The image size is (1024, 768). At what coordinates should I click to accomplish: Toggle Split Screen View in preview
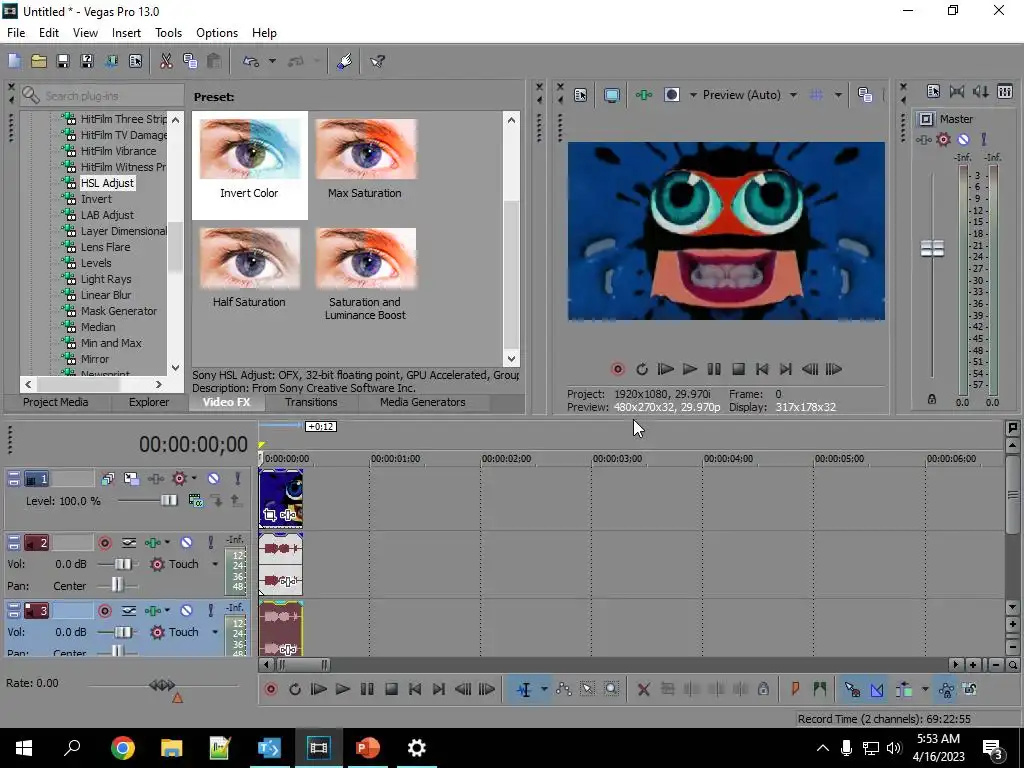671,95
